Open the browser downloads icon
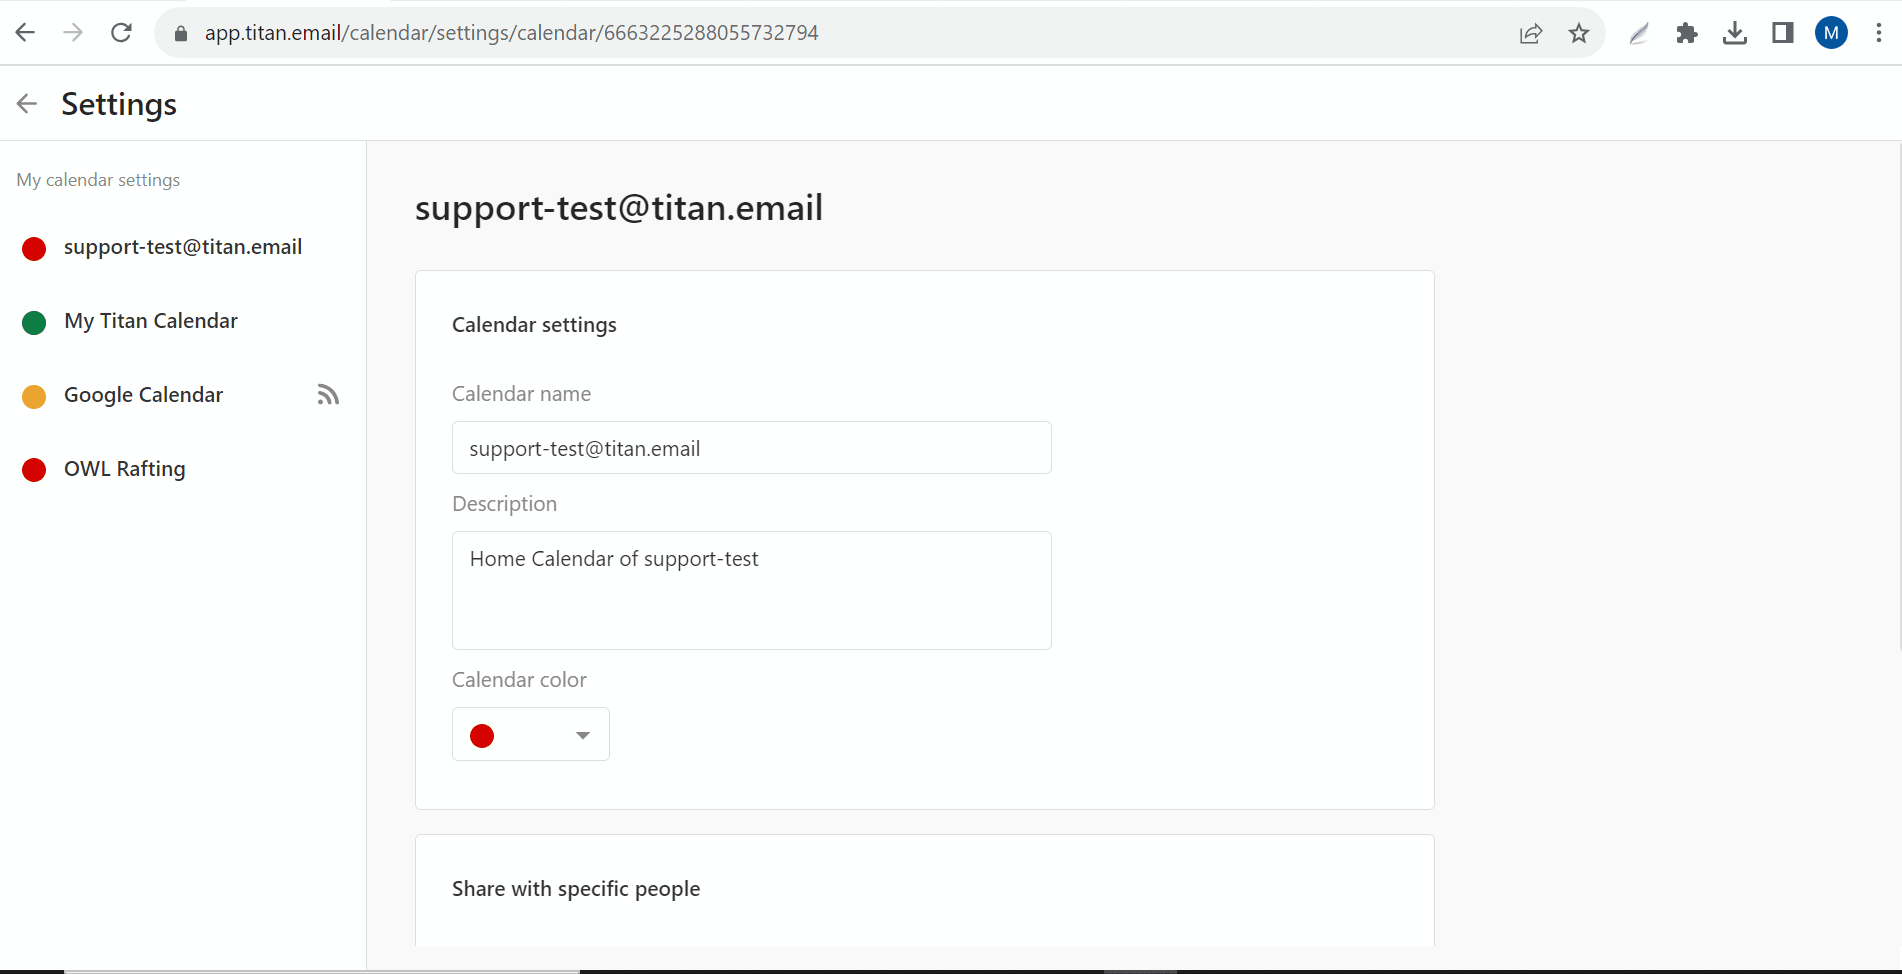The width and height of the screenshot is (1902, 974). [x=1735, y=33]
